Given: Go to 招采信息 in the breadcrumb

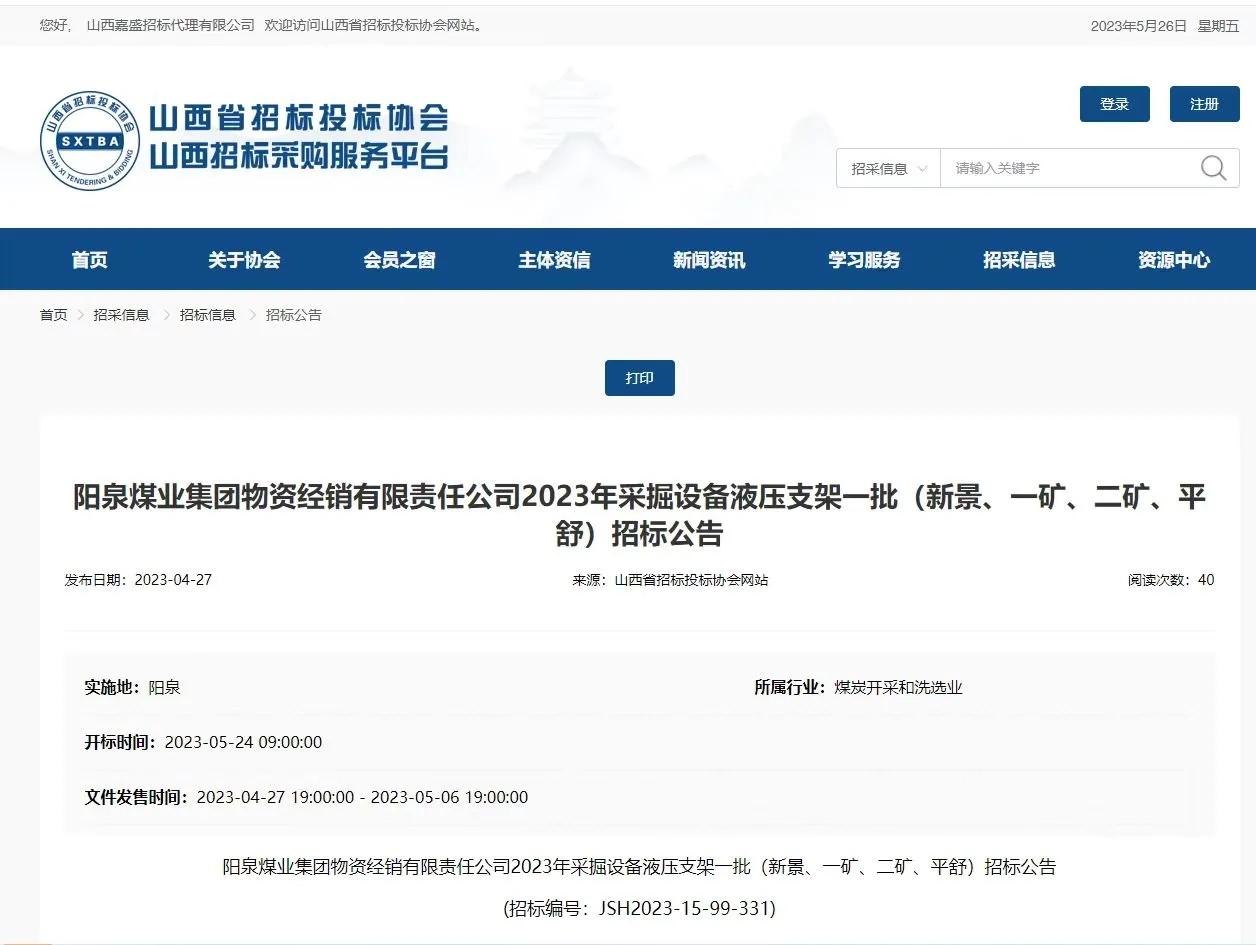Looking at the screenshot, I should click(121, 315).
